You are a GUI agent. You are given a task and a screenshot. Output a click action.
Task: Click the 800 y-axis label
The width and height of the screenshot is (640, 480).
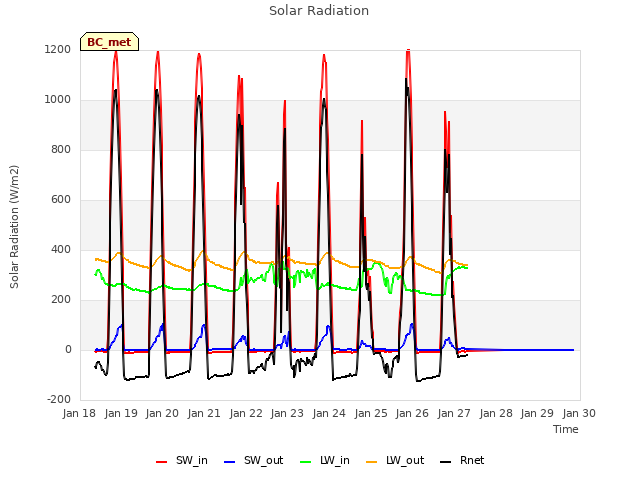(61, 149)
